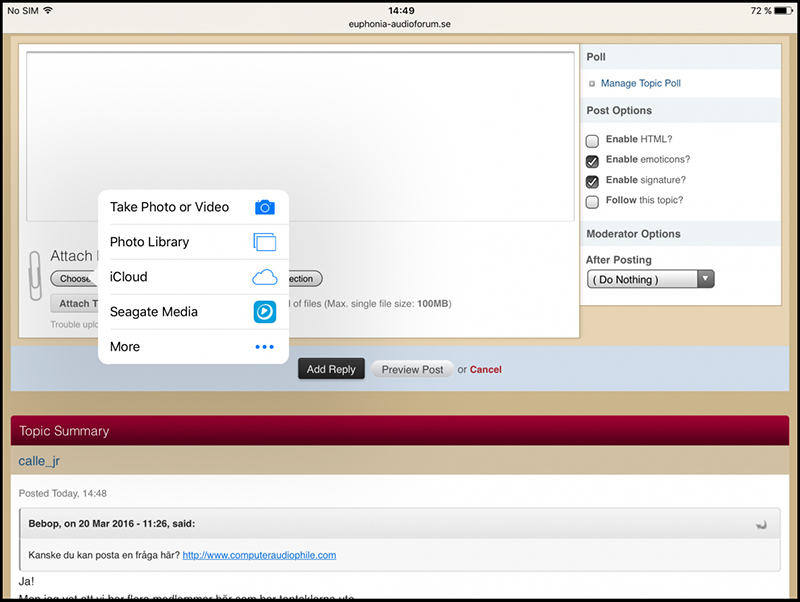This screenshot has height=602, width=800.
Task: Click the quote reply arrow icon
Action: pos(762,524)
